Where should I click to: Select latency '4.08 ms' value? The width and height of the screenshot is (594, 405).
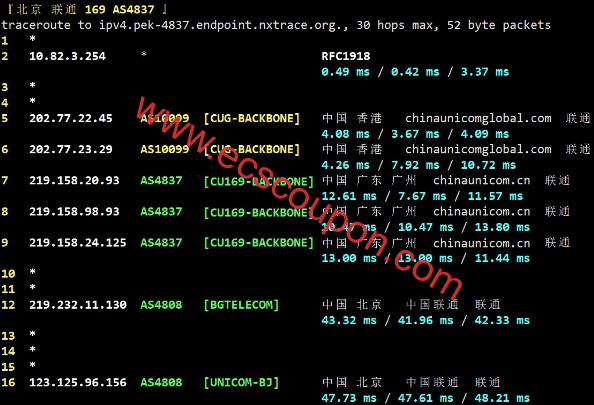[345, 134]
